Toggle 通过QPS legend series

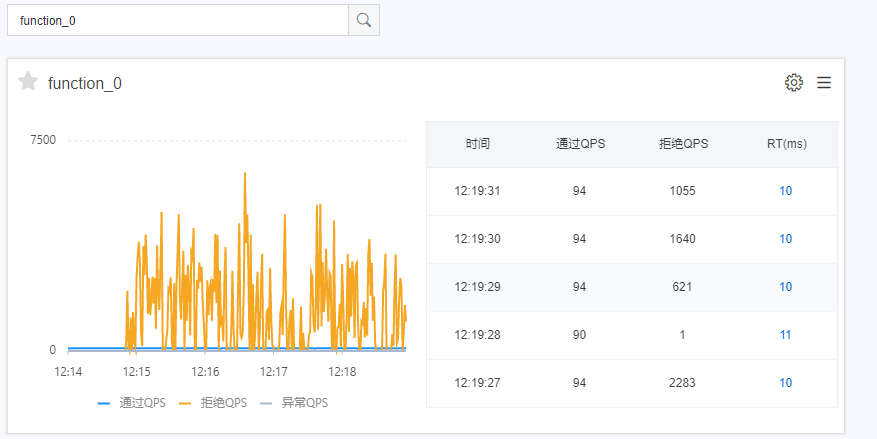coord(132,403)
